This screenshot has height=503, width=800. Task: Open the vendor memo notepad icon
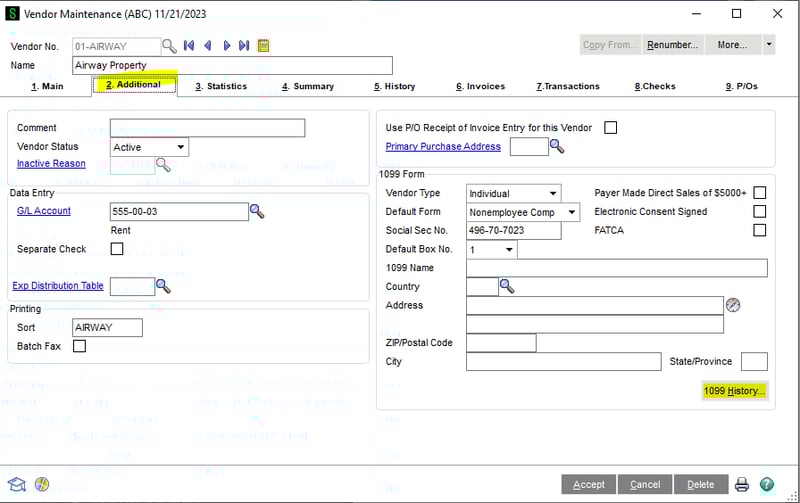(263, 46)
